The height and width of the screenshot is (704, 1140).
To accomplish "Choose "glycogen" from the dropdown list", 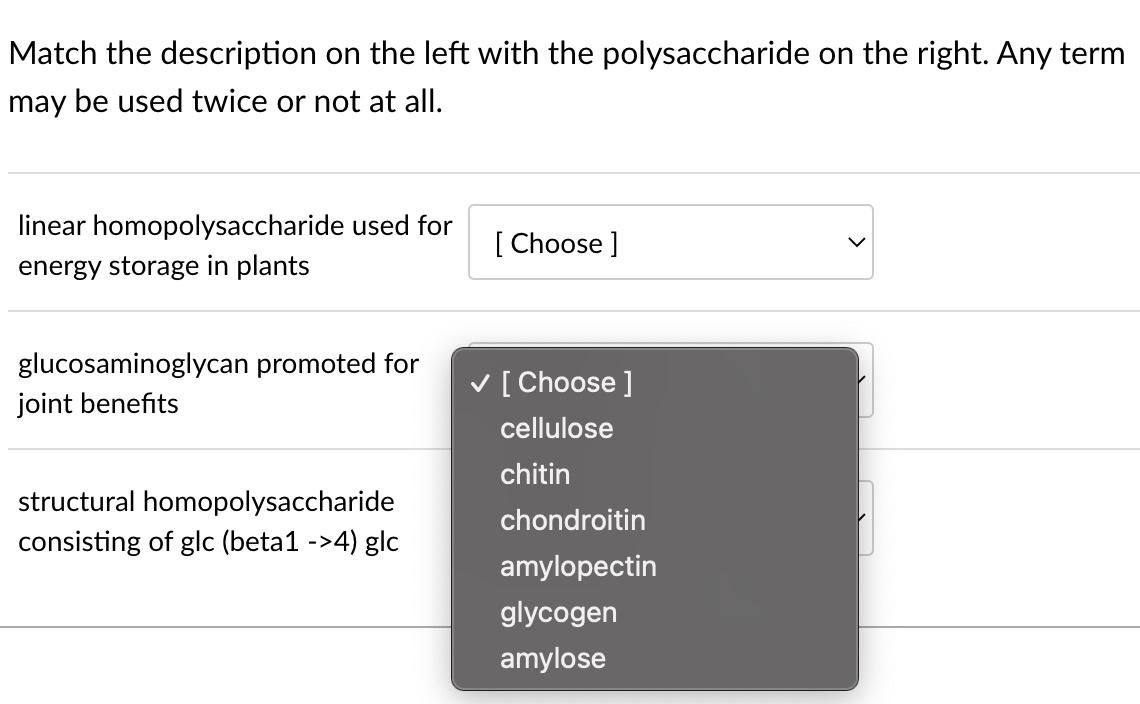I will click(x=558, y=612).
